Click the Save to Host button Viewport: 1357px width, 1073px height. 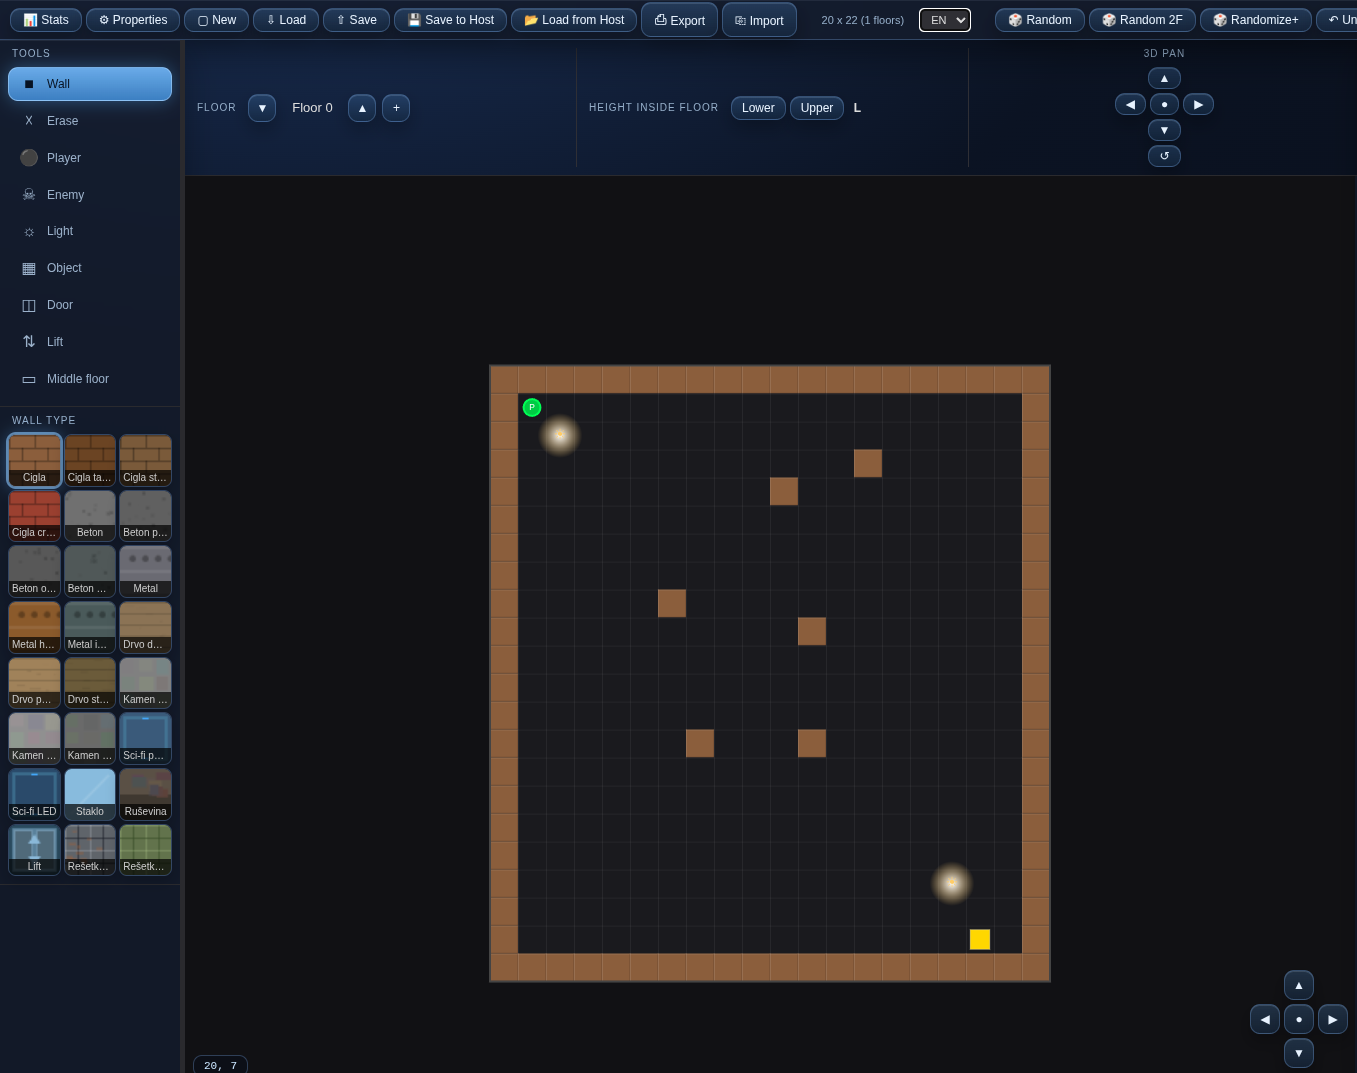450,19
